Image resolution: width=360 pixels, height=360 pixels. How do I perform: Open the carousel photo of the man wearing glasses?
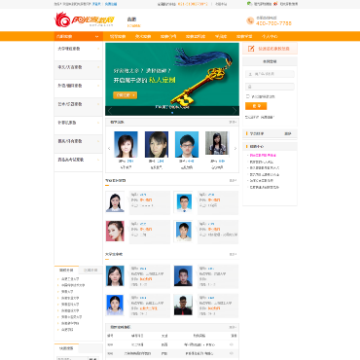click(187, 144)
